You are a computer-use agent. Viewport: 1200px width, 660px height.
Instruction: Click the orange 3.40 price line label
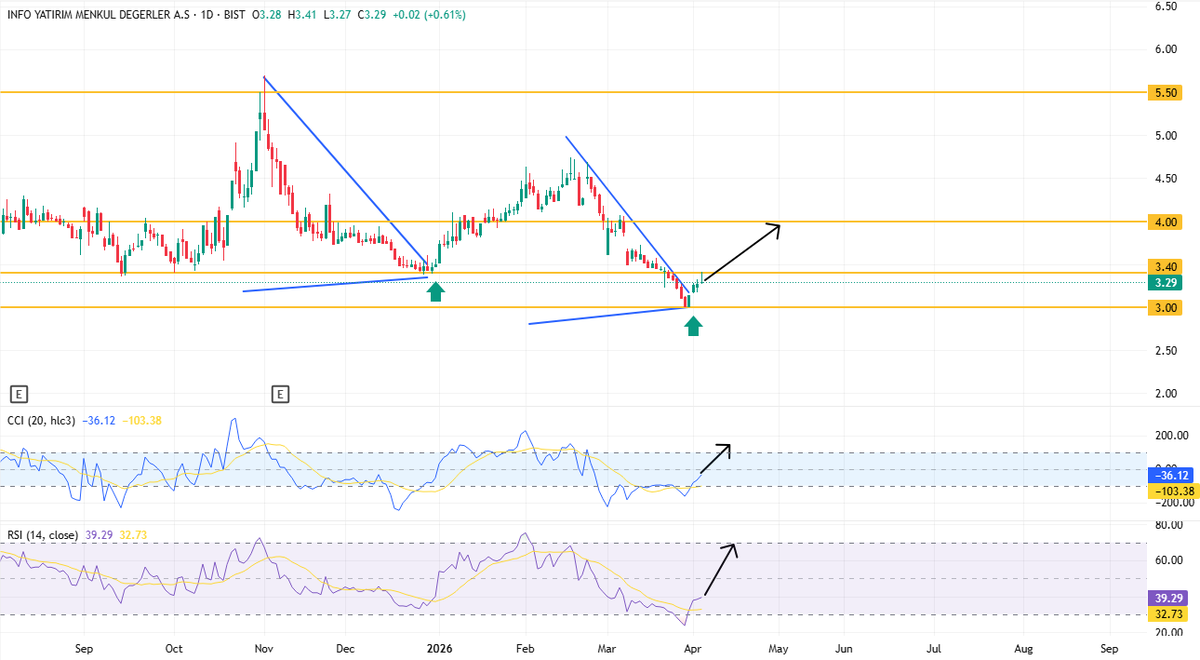[1165, 267]
